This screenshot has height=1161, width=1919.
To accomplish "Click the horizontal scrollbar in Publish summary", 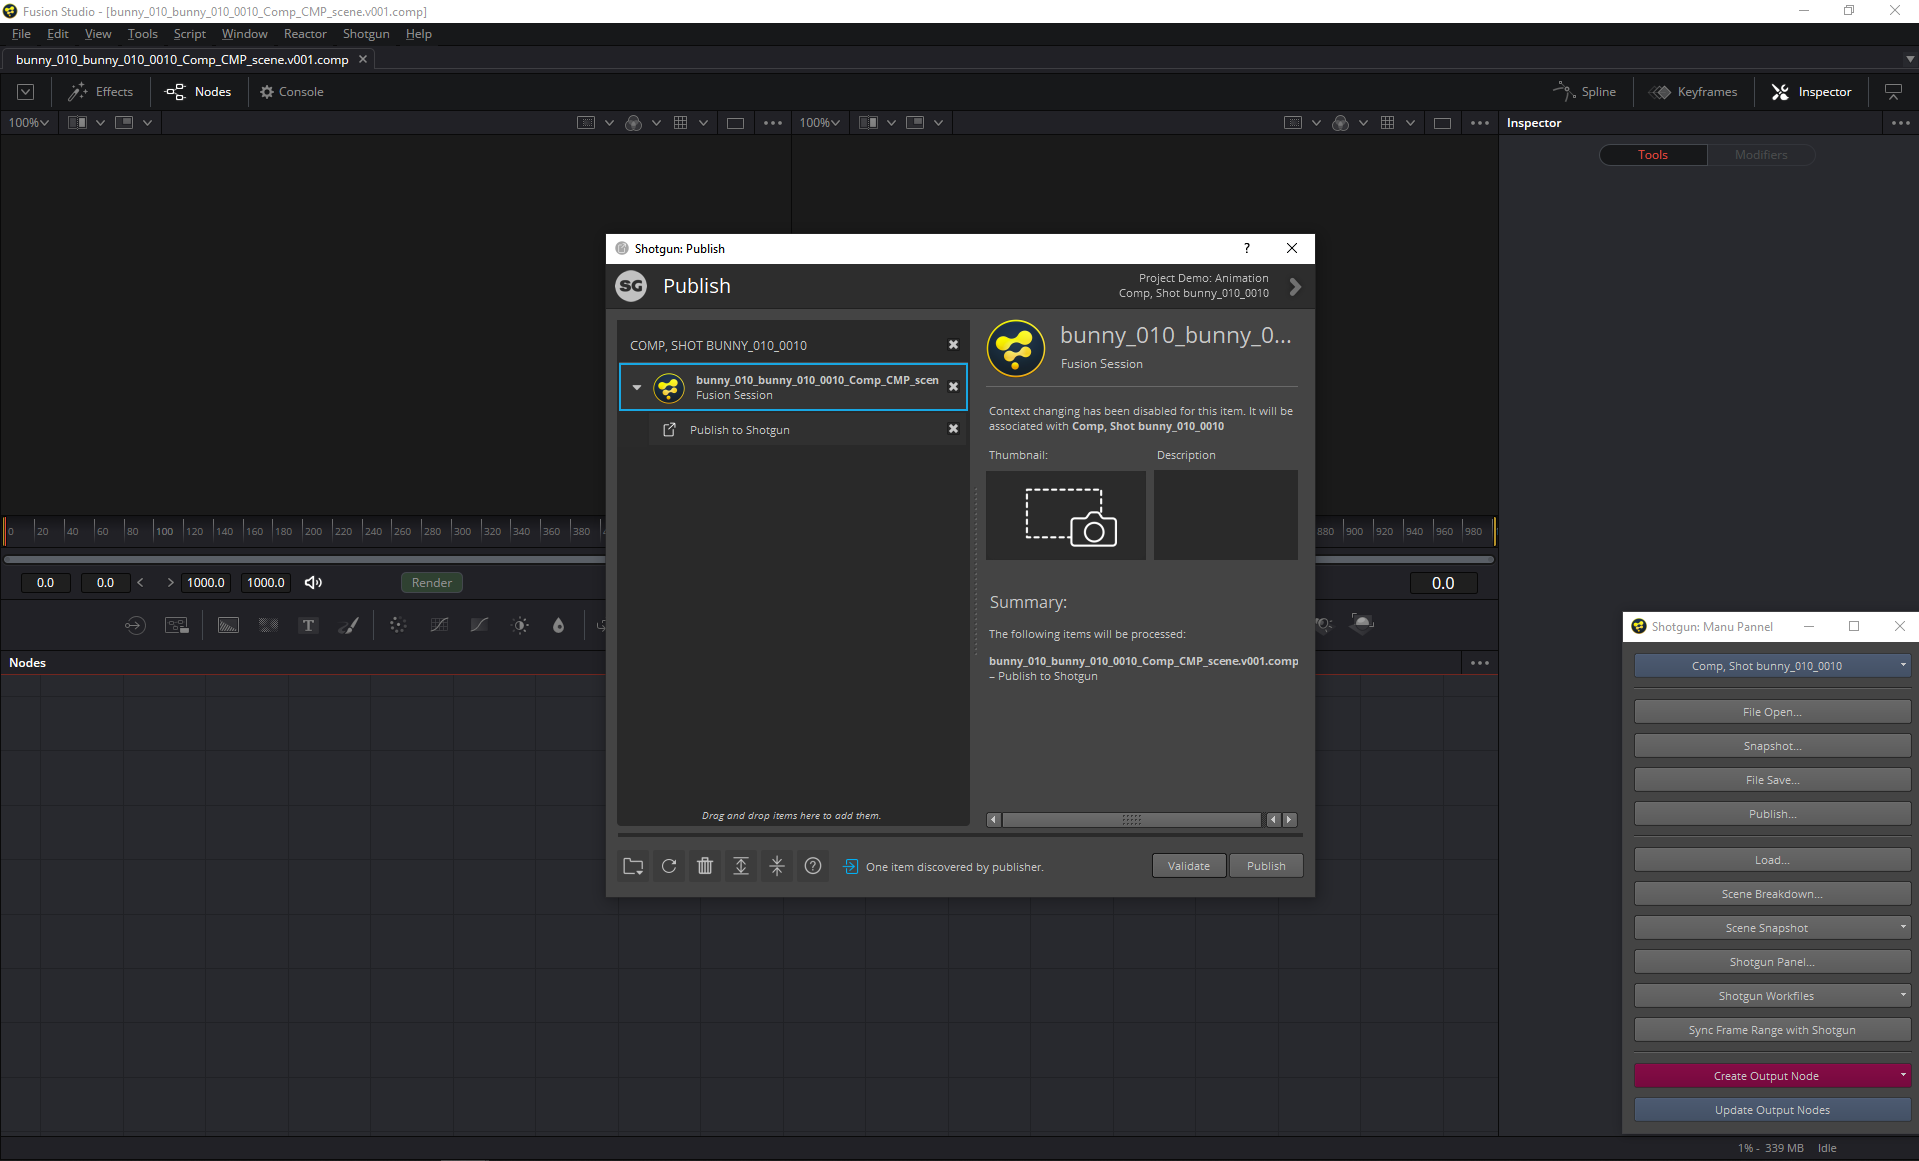I will (1132, 820).
